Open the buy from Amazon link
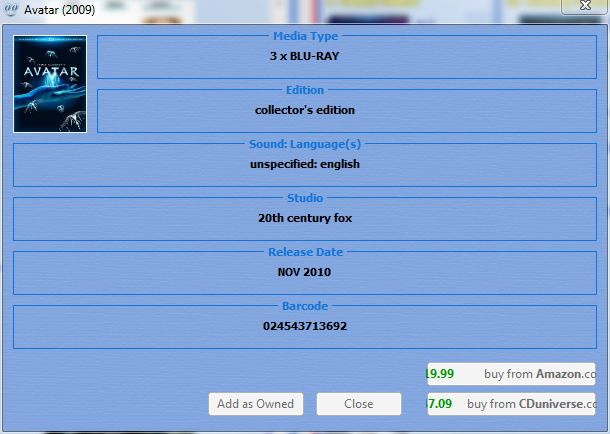 pyautogui.click(x=511, y=374)
